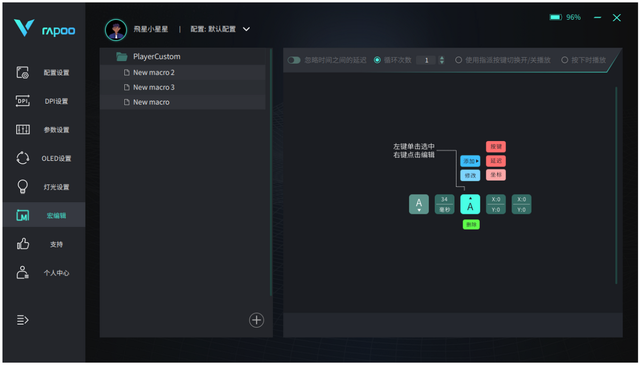Open 配置设置 in the sidebar

click(x=44, y=73)
